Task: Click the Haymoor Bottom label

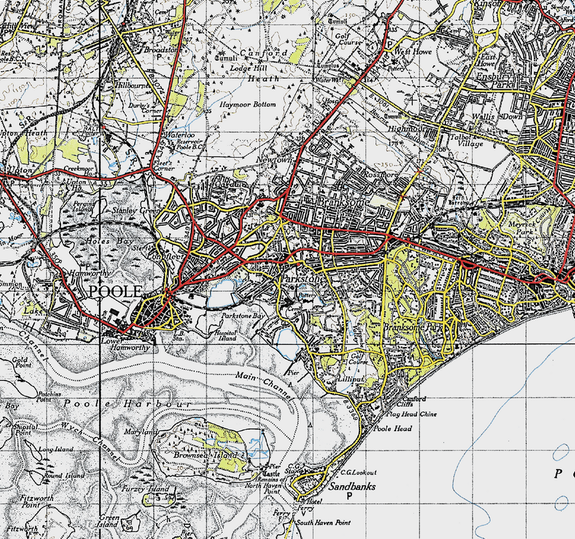Action: tap(248, 105)
